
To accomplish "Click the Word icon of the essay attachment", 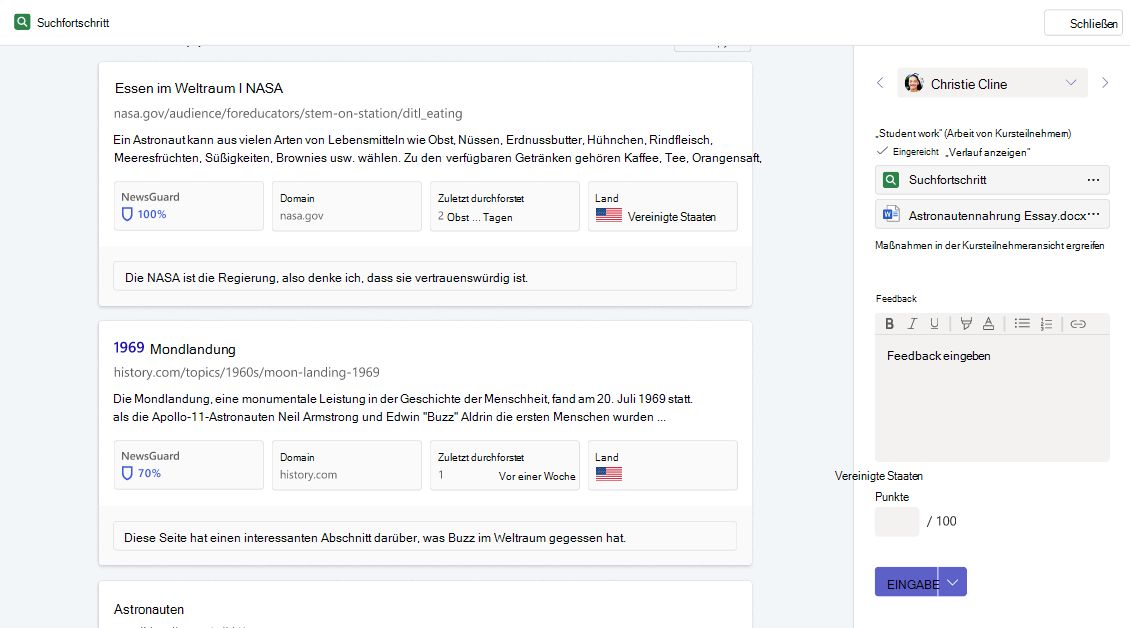I will pyautogui.click(x=891, y=215).
